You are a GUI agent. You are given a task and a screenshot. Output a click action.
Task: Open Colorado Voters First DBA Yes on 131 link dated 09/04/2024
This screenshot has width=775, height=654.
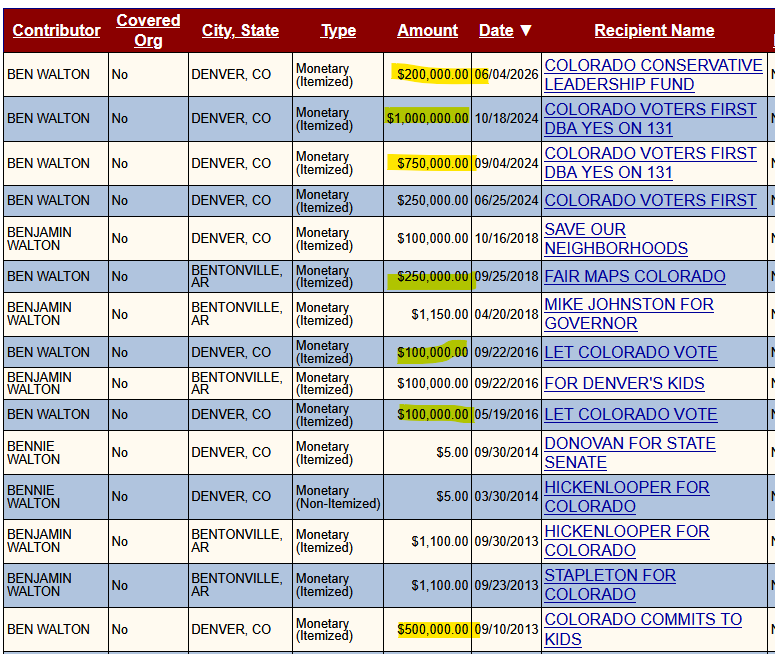coord(650,163)
